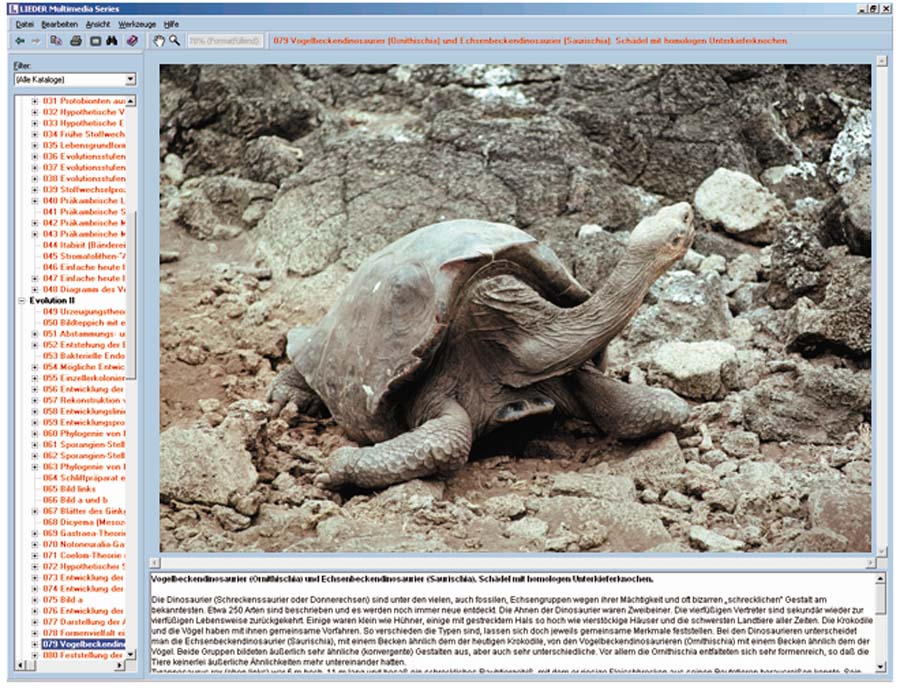Open the Werkzeuge menu
The height and width of the screenshot is (693, 900).
tap(136, 22)
